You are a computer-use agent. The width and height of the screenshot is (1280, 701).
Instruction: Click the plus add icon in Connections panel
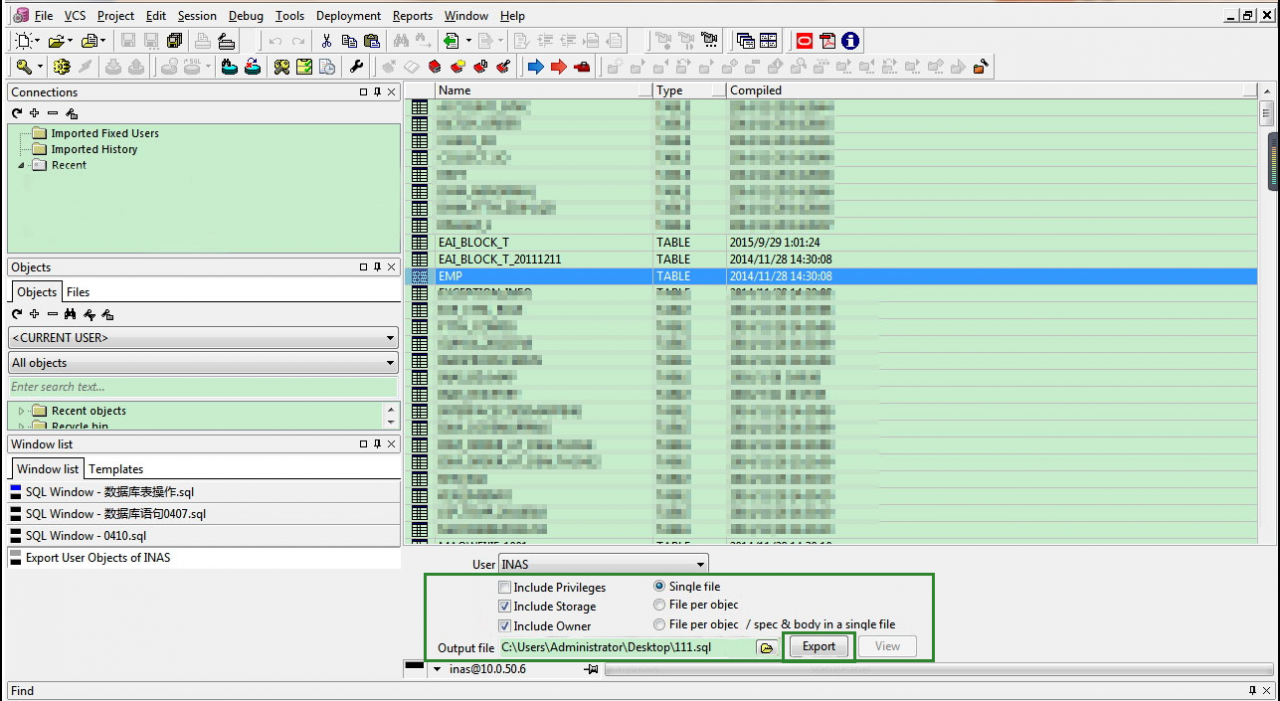click(x=35, y=113)
